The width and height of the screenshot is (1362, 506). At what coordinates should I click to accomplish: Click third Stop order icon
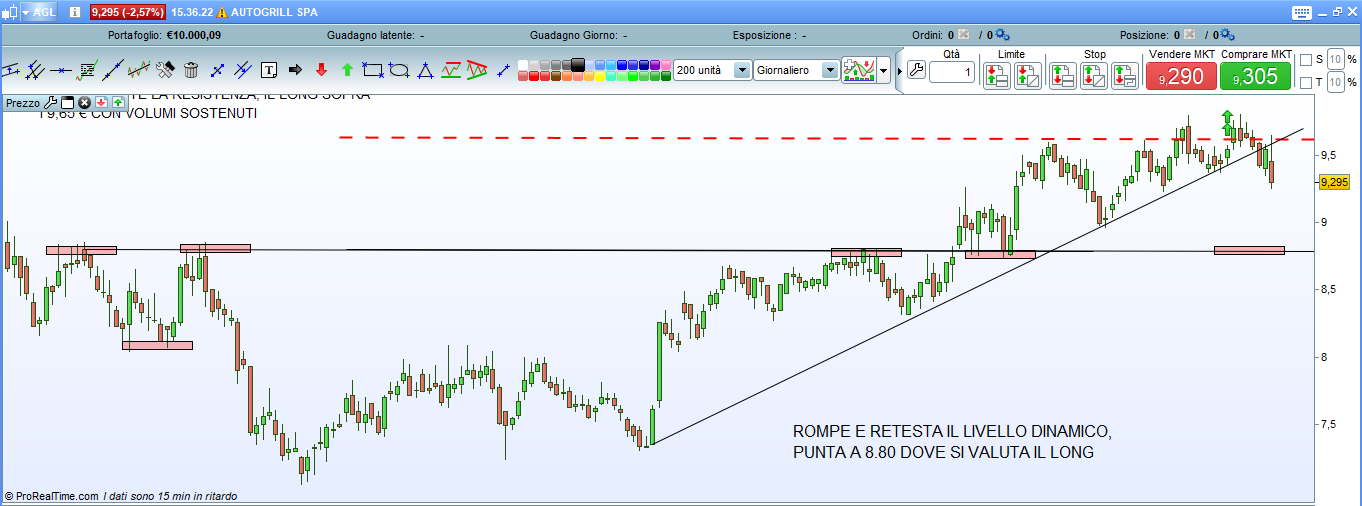pos(1125,75)
